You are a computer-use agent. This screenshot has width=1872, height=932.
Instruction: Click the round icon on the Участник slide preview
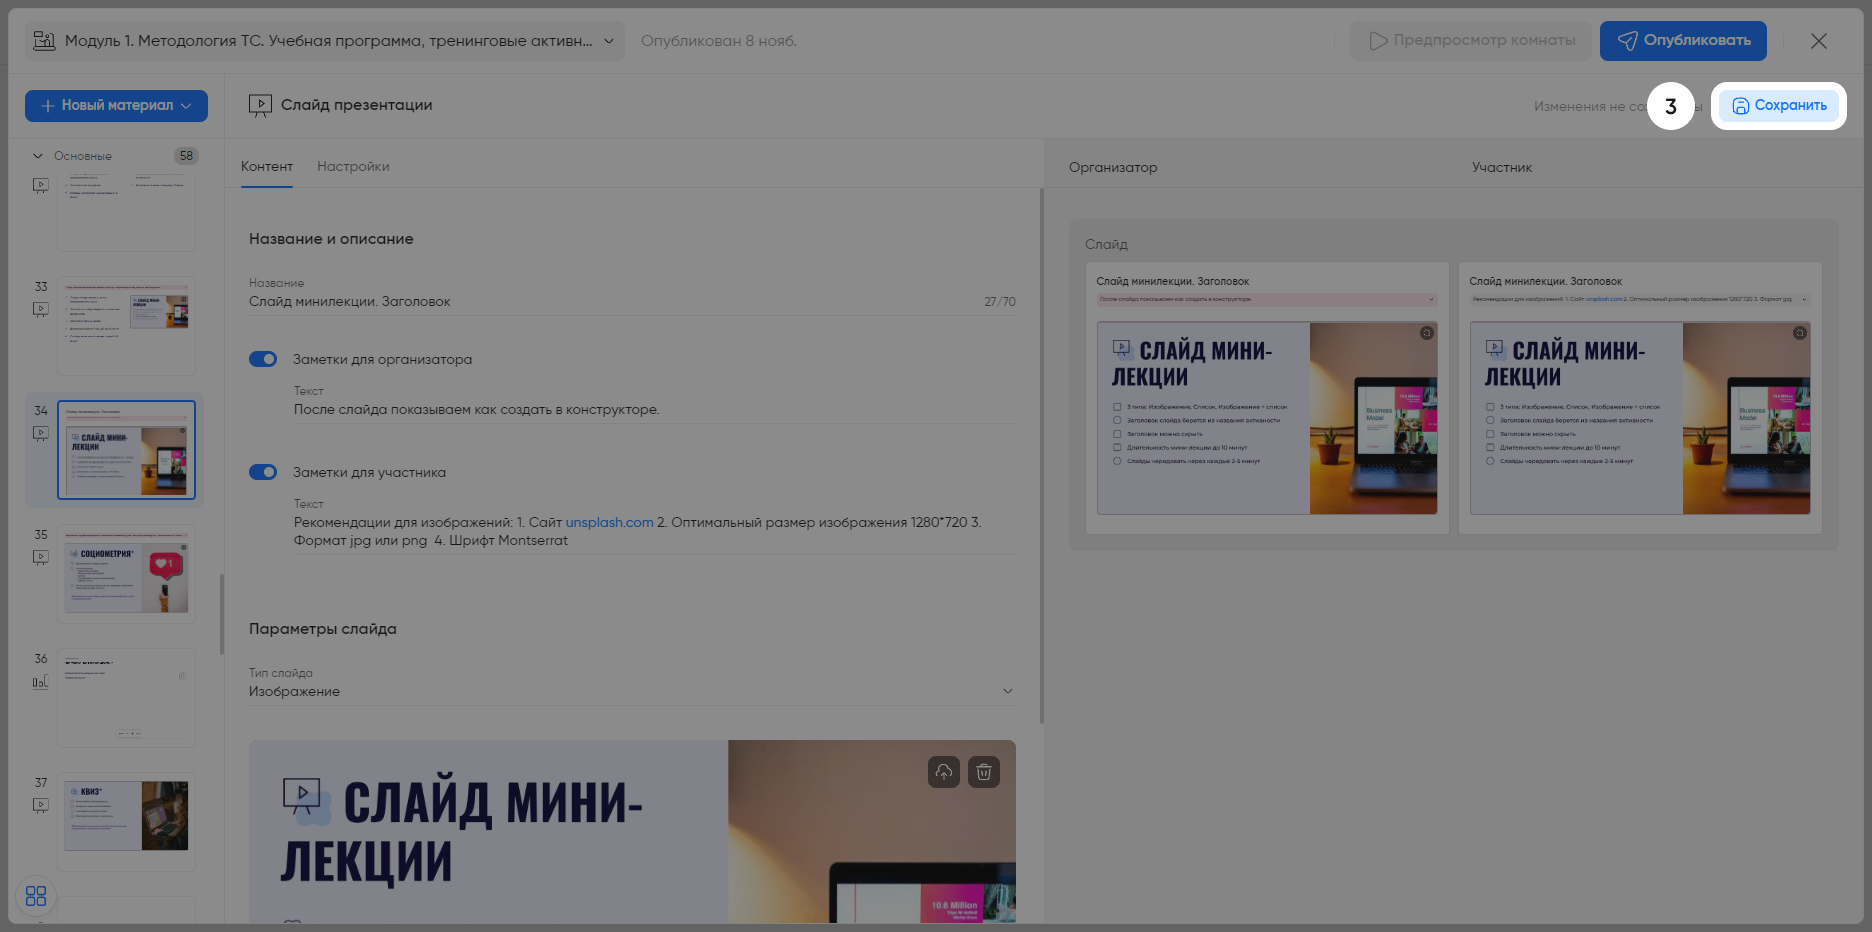1800,333
